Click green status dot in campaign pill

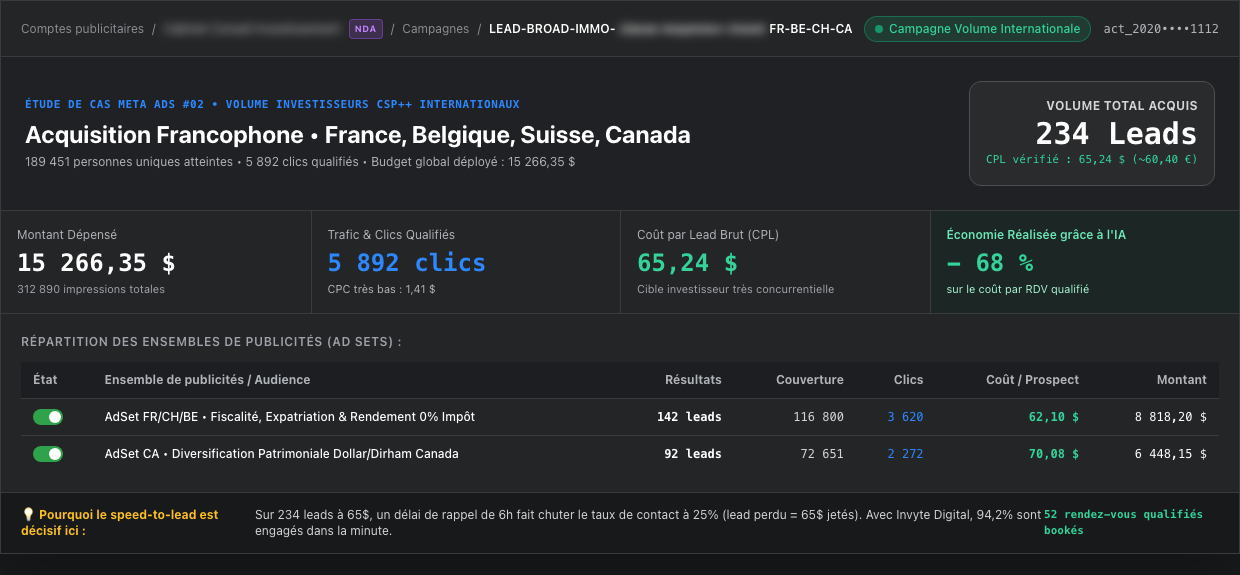879,29
